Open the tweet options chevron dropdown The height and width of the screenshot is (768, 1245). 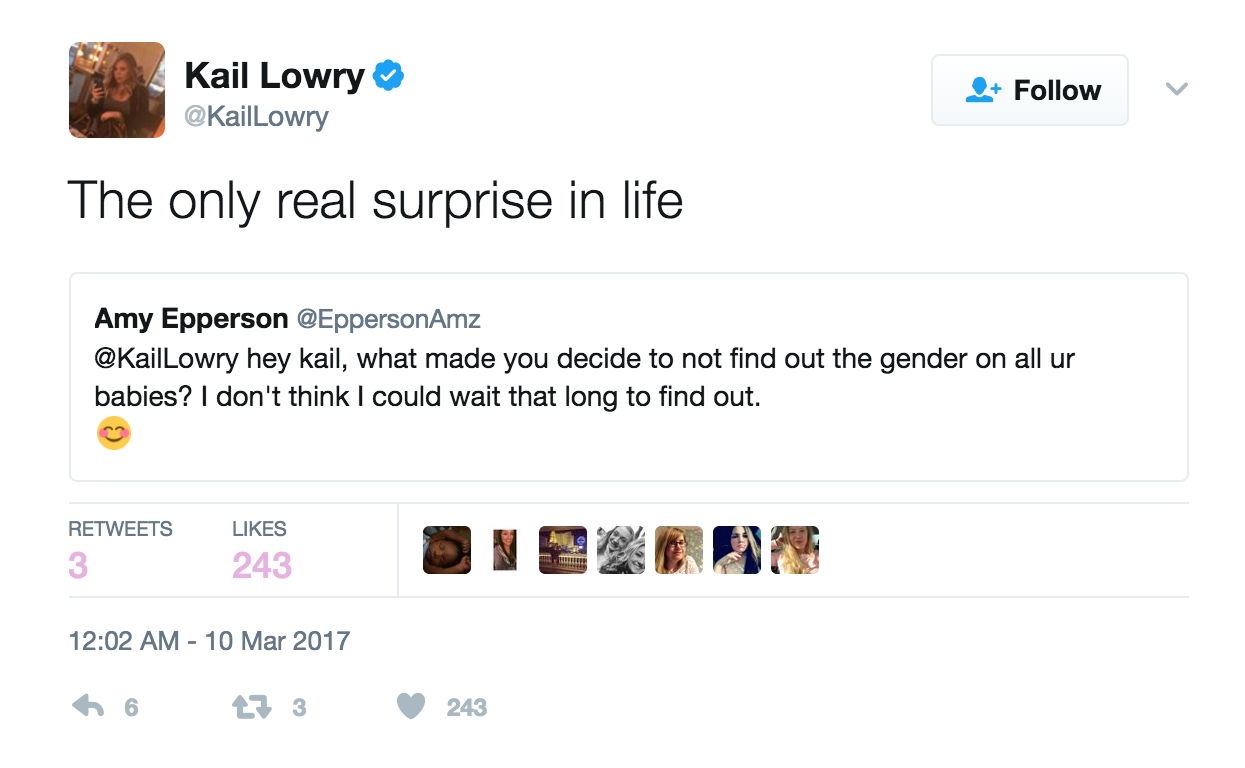point(1177,89)
